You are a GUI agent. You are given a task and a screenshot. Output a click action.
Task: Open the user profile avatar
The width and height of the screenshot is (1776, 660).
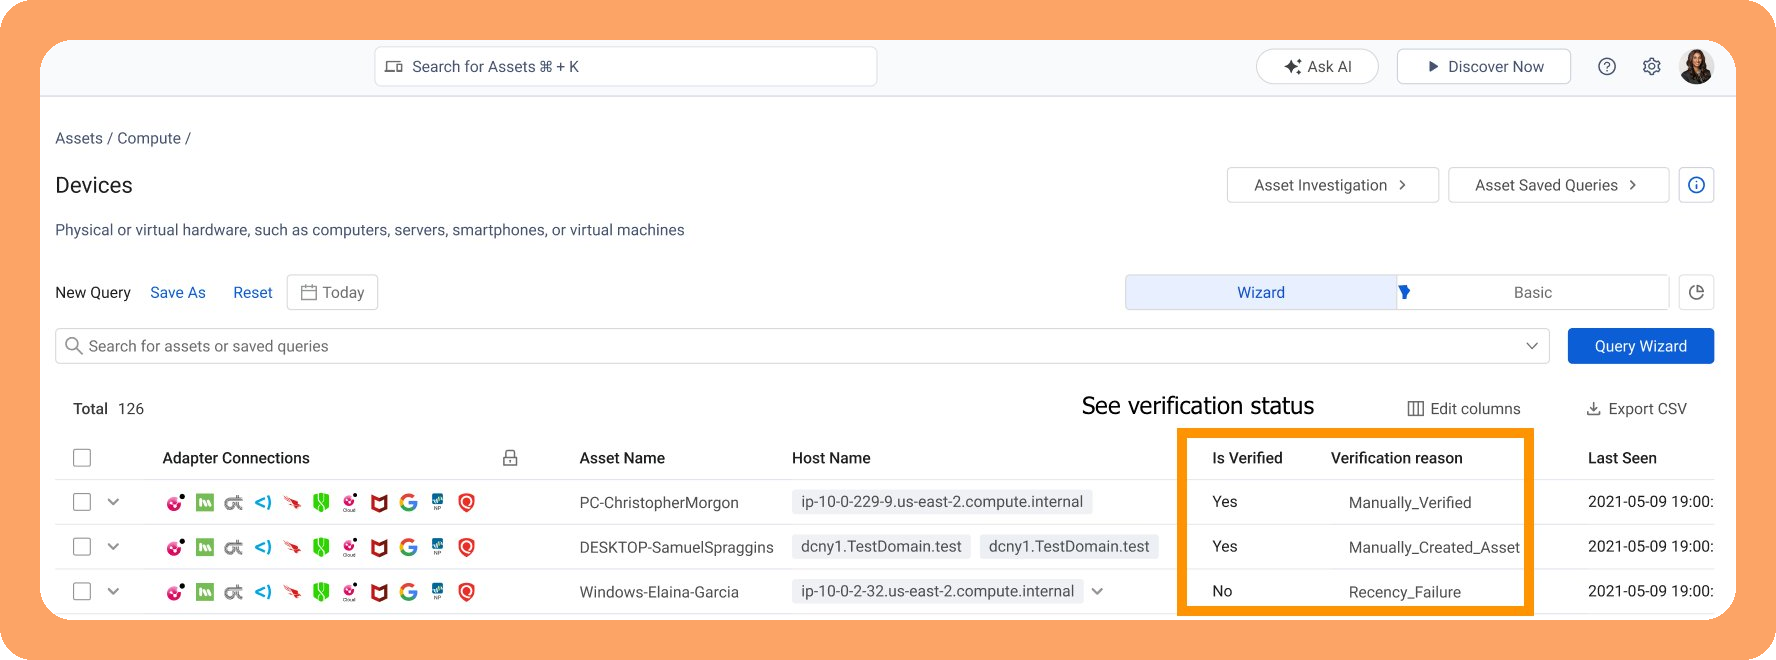tap(1697, 67)
